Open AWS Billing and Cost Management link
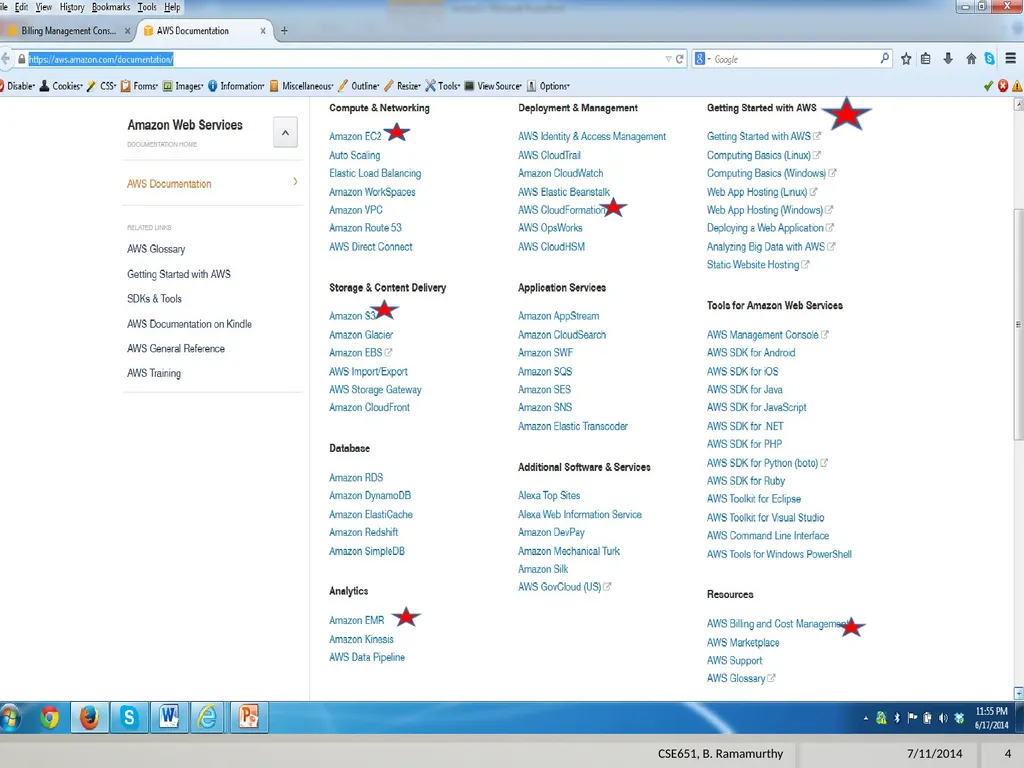This screenshot has height=768, width=1024. [x=778, y=624]
